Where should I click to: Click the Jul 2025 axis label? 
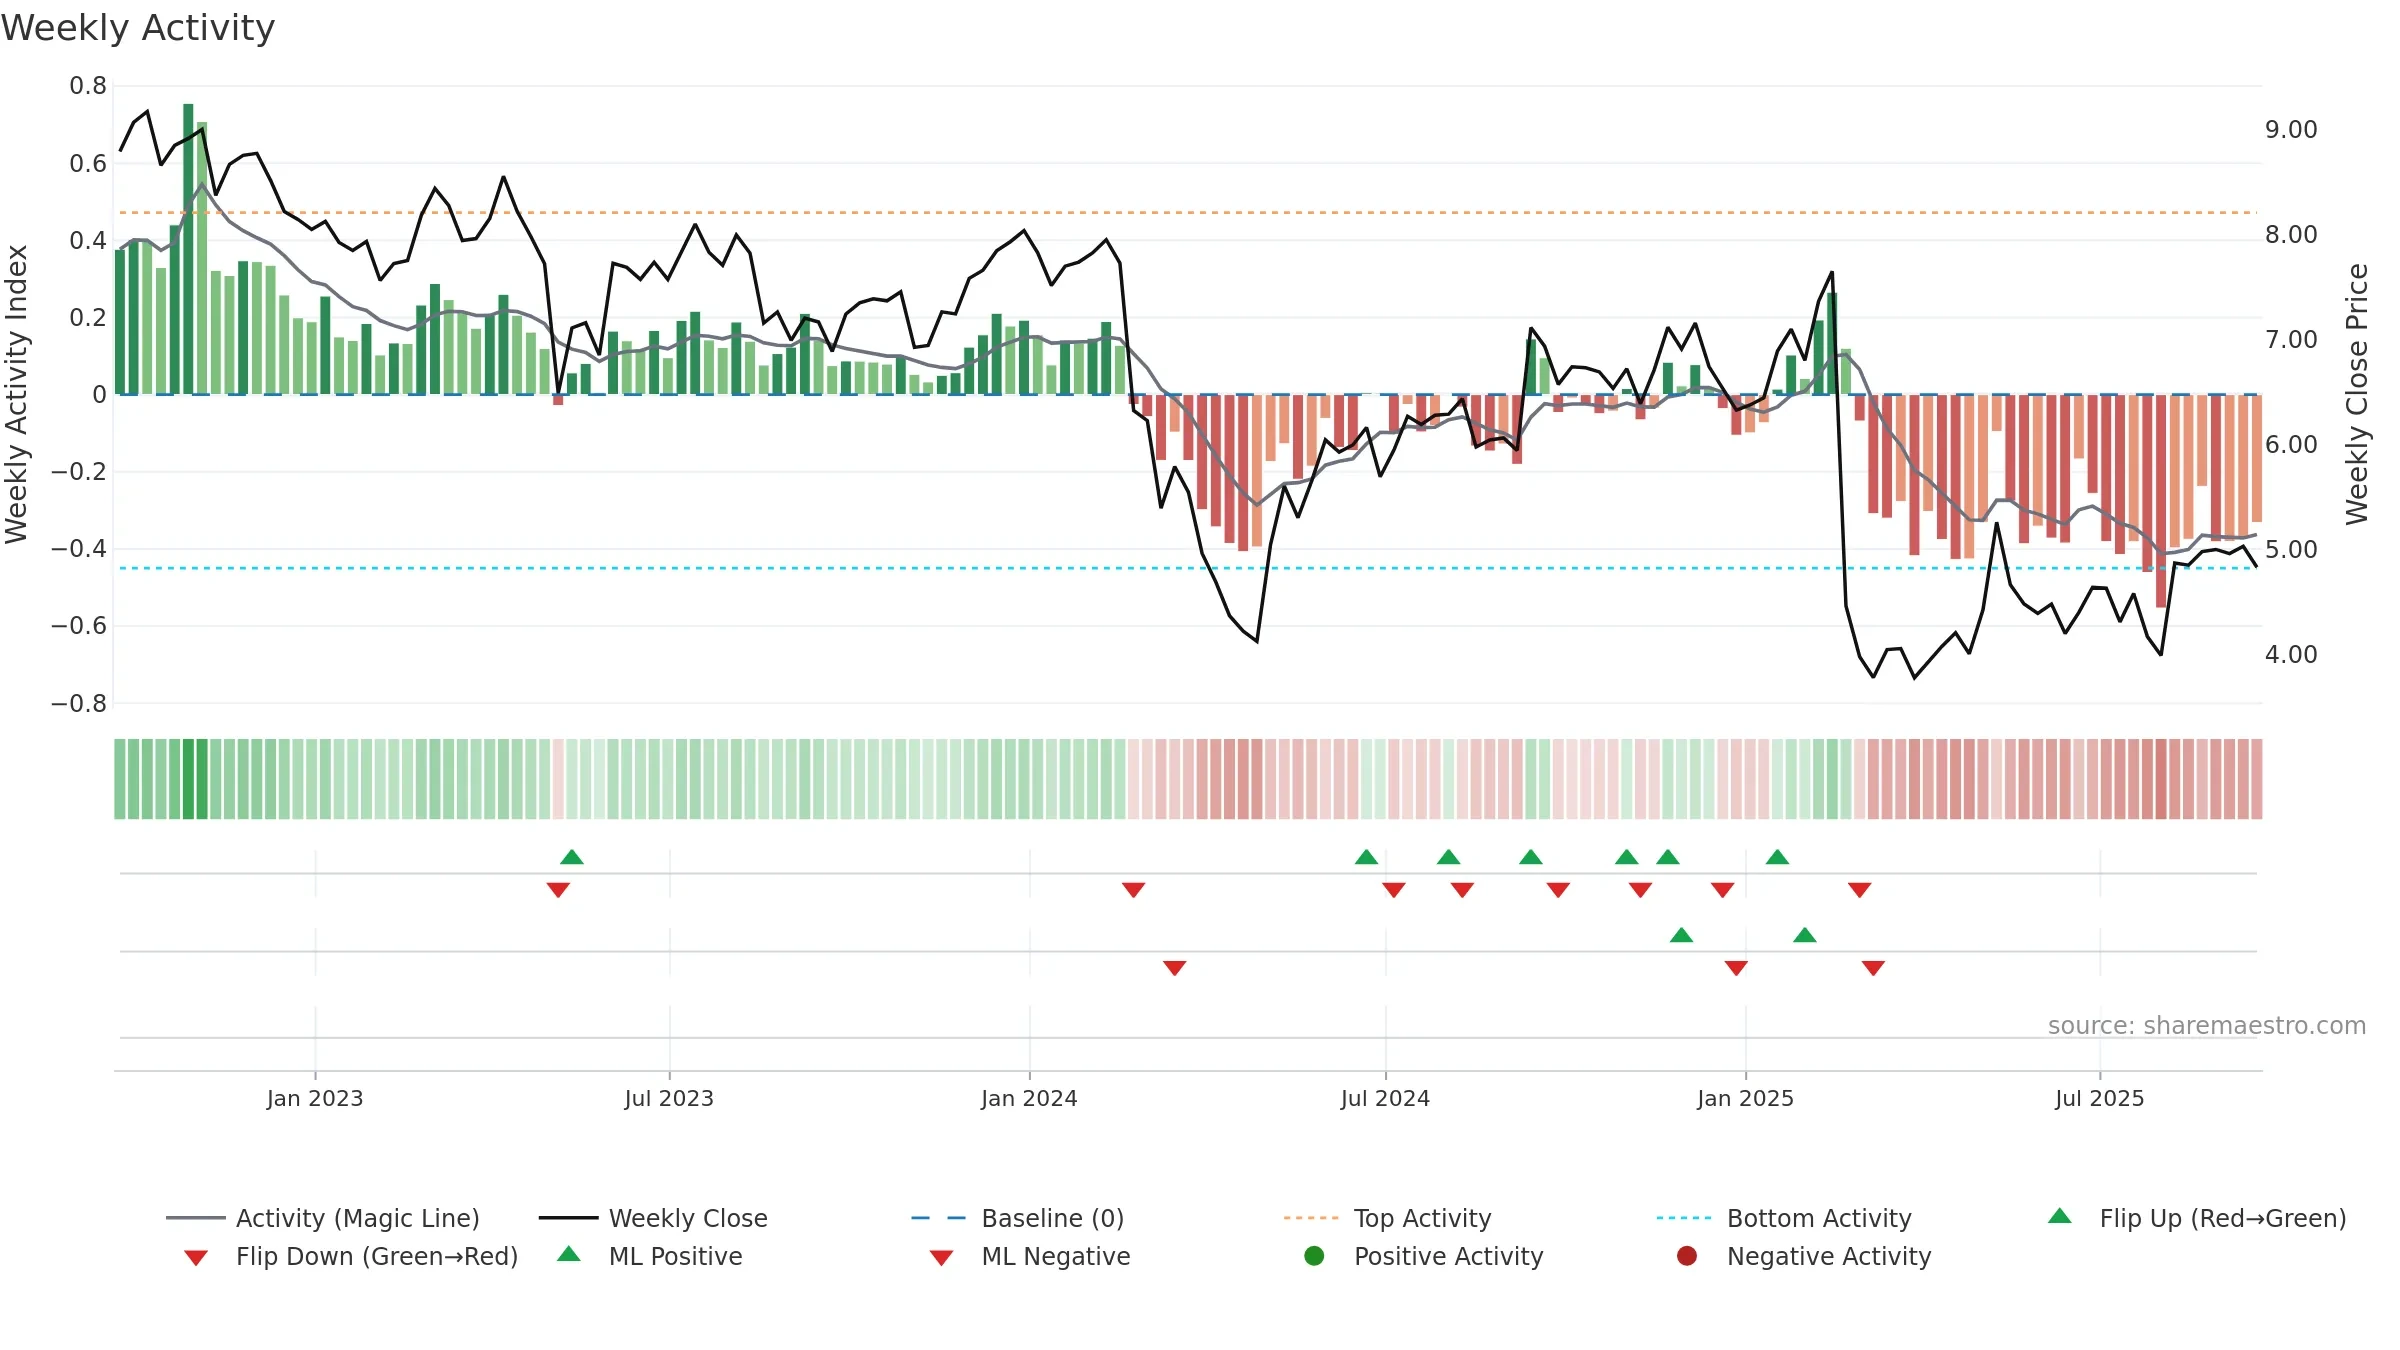click(x=2100, y=1098)
